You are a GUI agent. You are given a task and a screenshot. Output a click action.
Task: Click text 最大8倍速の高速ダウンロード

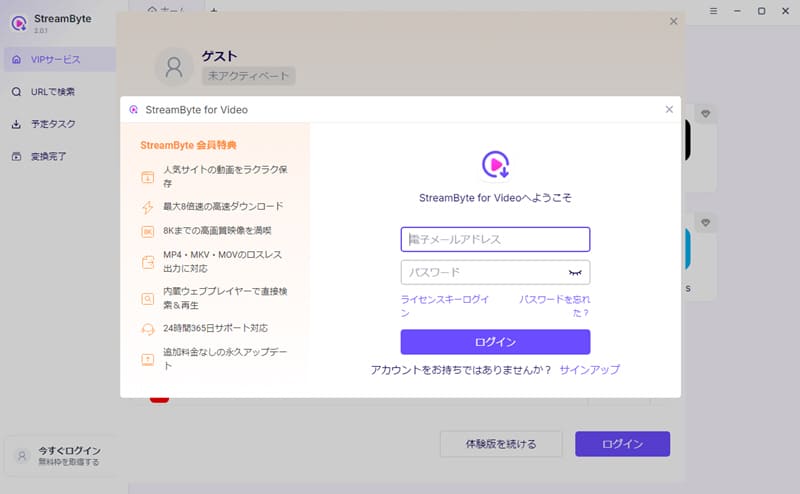tap(223, 206)
